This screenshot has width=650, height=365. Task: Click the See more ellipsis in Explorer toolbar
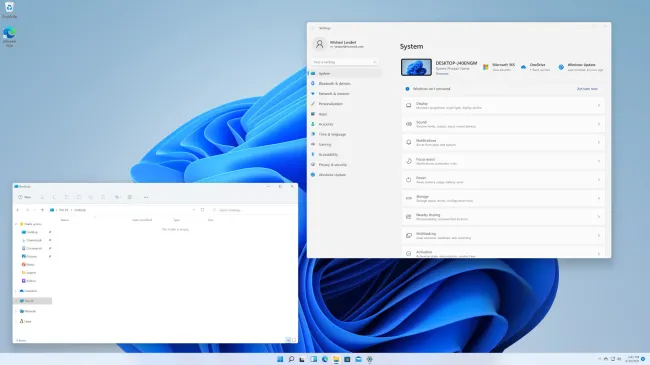pyautogui.click(x=146, y=197)
